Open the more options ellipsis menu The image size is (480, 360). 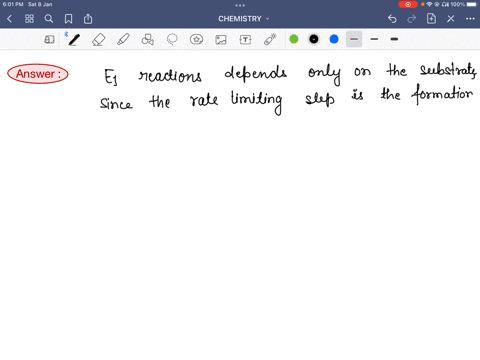tap(470, 19)
